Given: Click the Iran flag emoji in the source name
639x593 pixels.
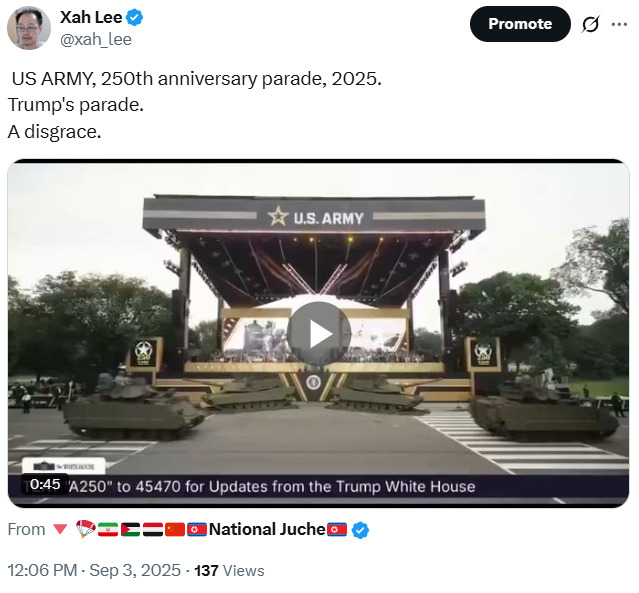Looking at the screenshot, I should (108, 529).
